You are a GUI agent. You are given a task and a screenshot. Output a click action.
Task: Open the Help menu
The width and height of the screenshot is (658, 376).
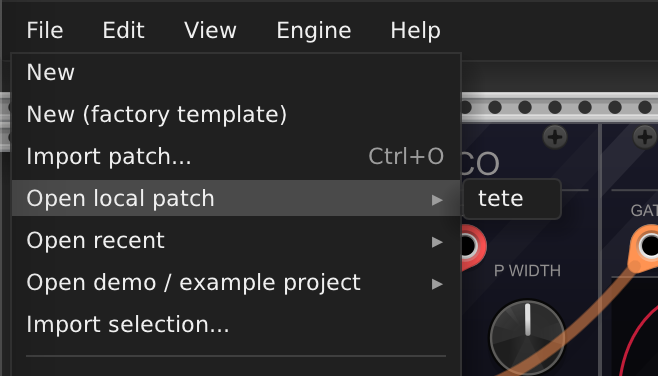415,31
